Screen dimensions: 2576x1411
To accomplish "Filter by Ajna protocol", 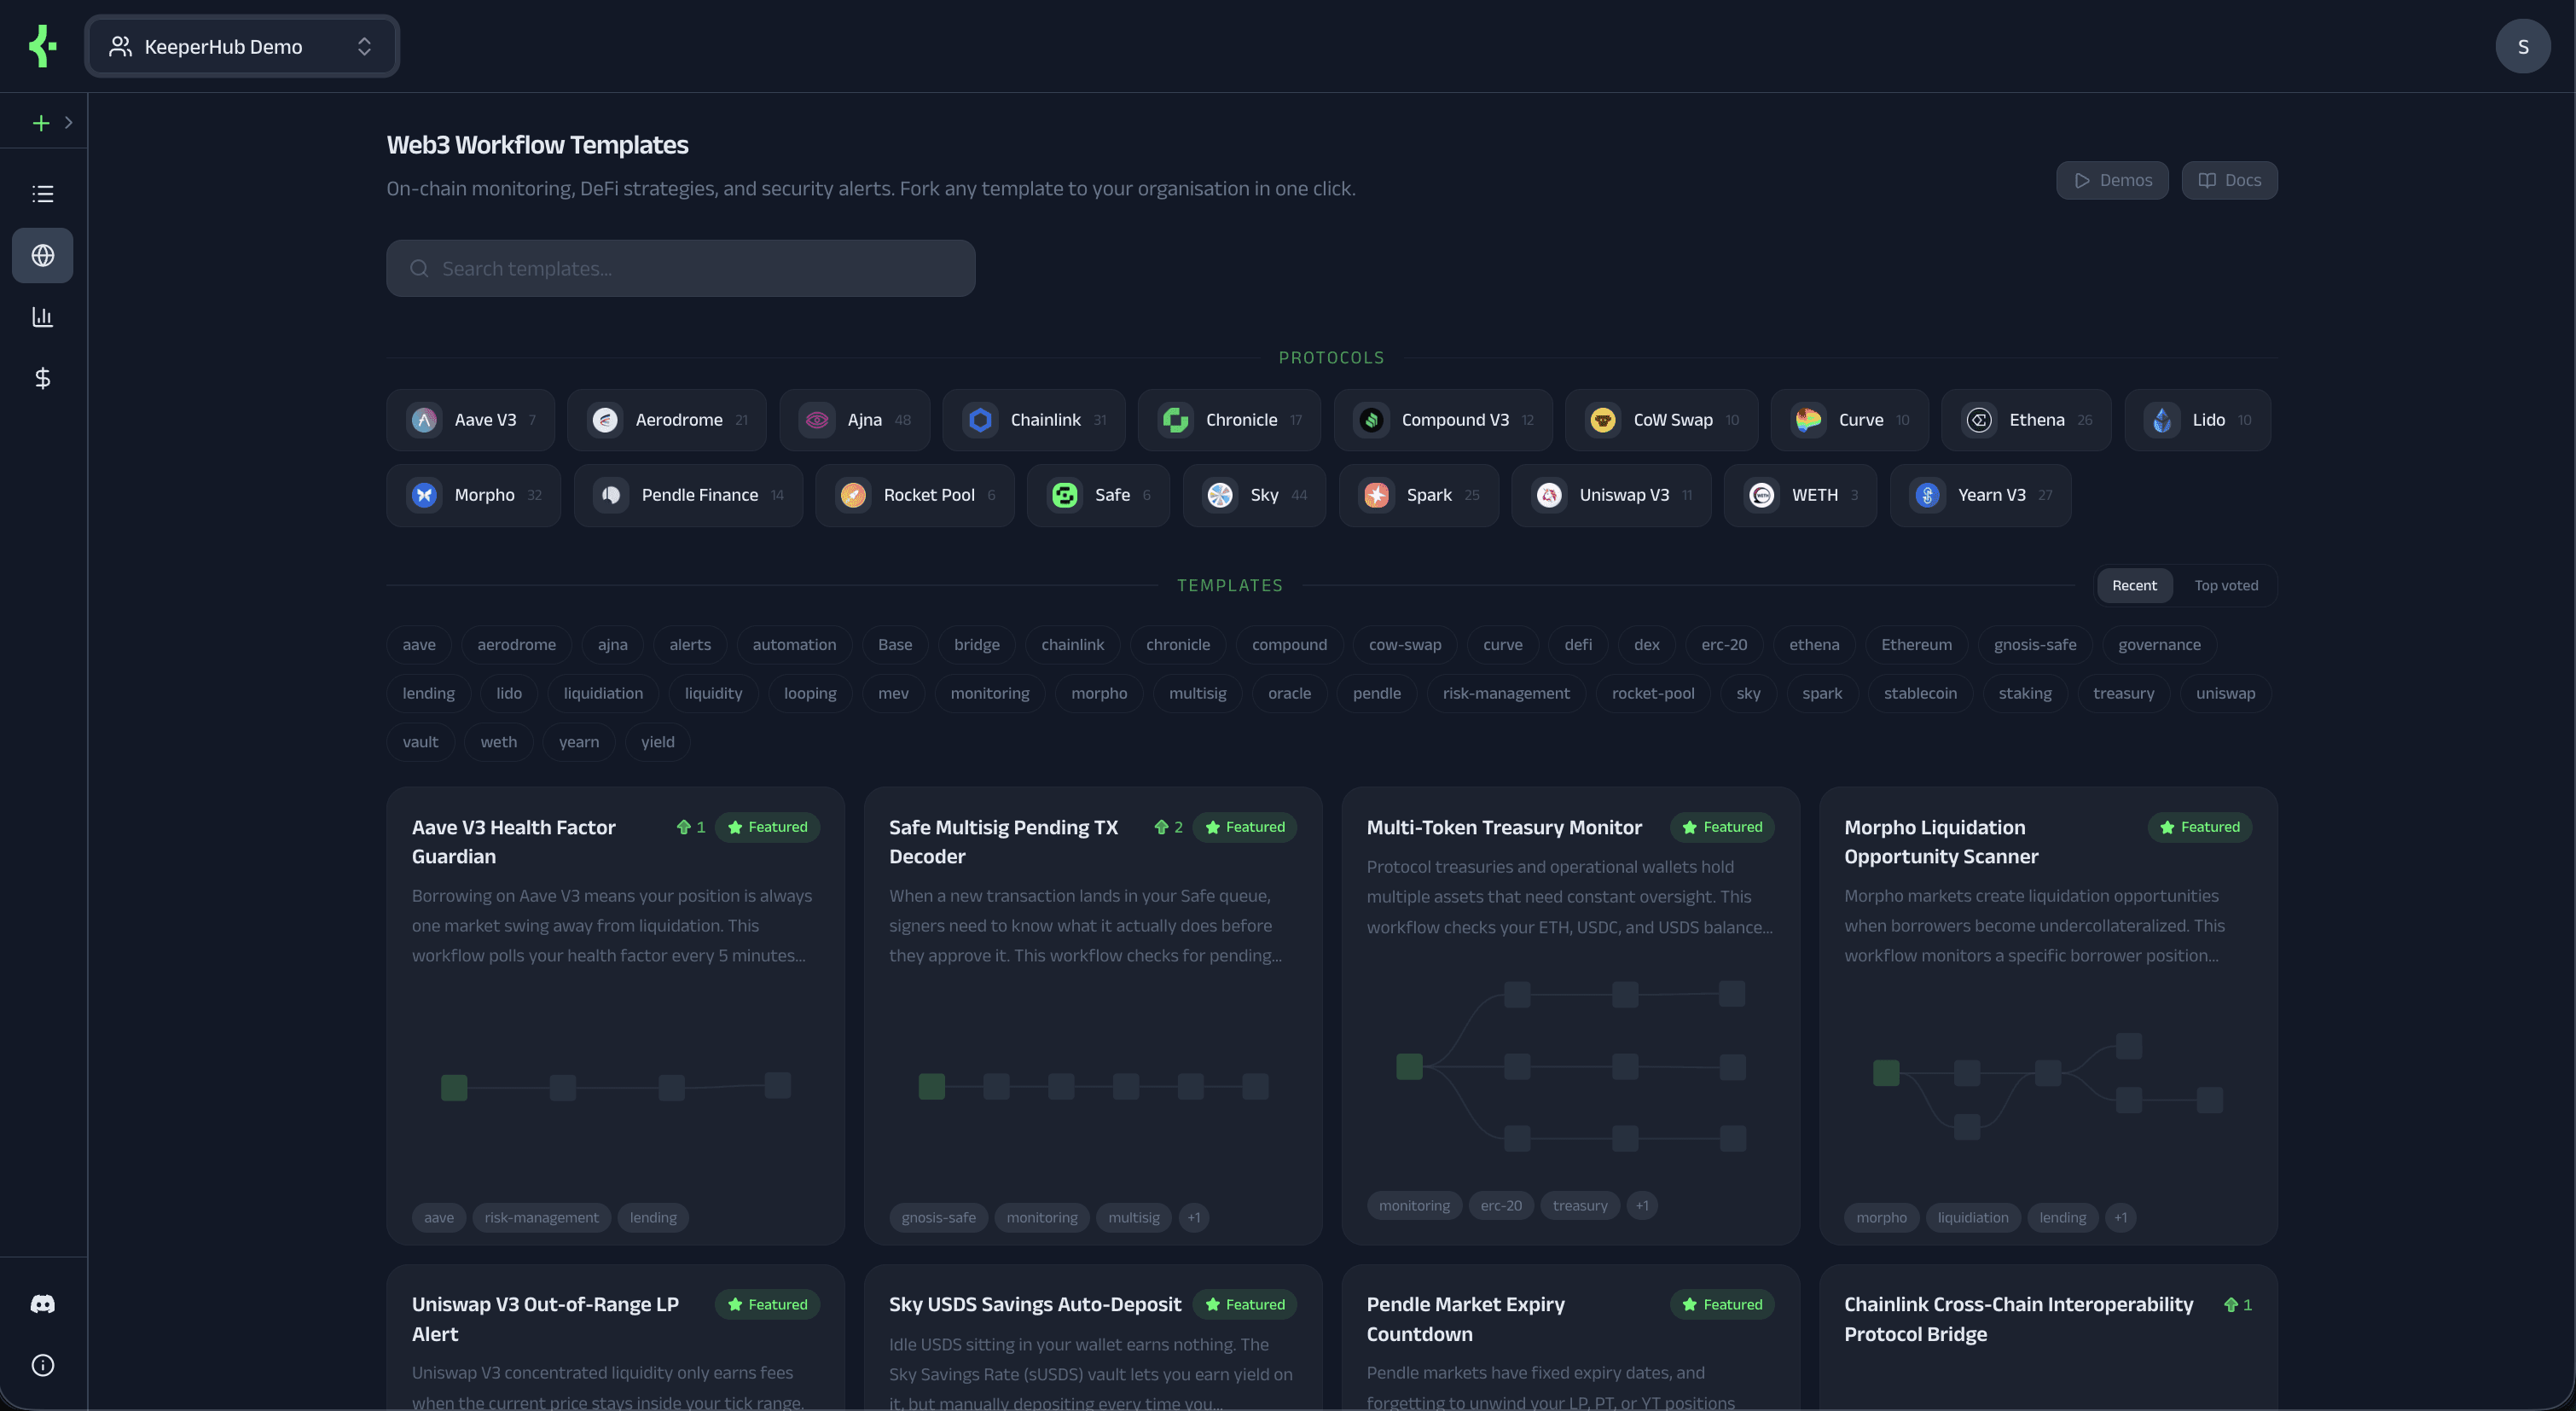I will tap(854, 420).
